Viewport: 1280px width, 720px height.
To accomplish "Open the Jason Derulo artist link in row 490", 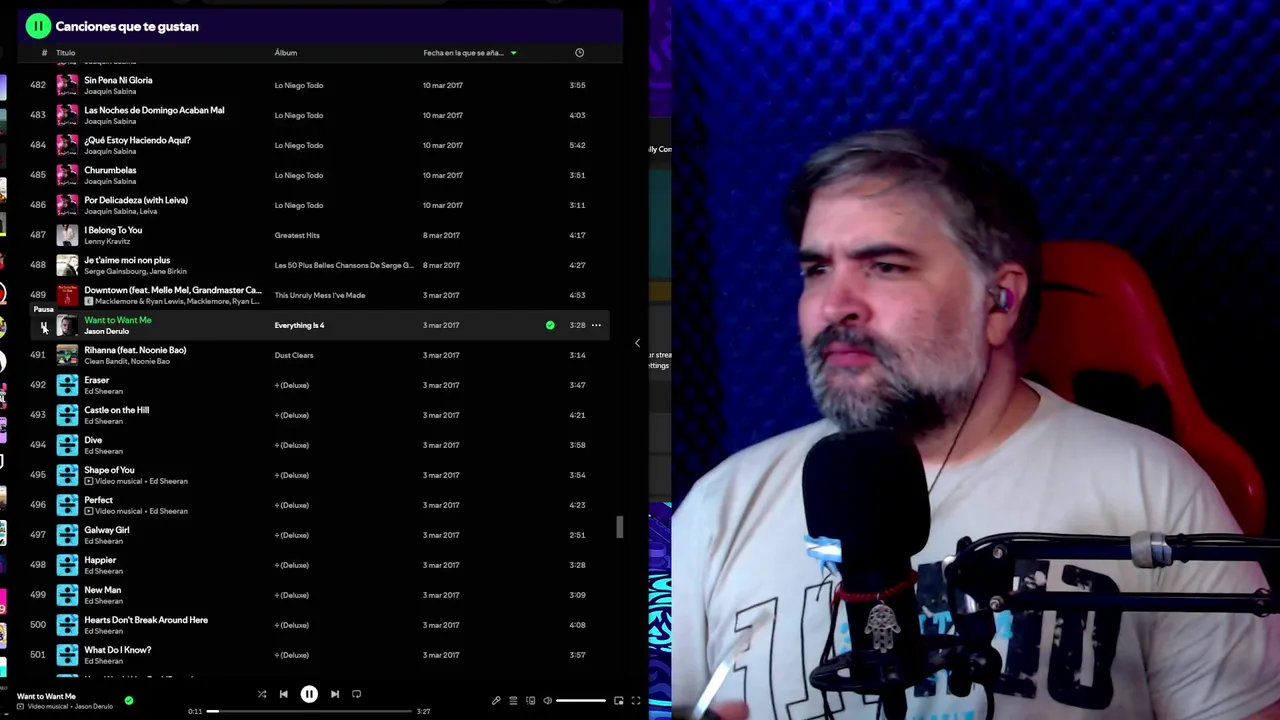I will tap(106, 331).
